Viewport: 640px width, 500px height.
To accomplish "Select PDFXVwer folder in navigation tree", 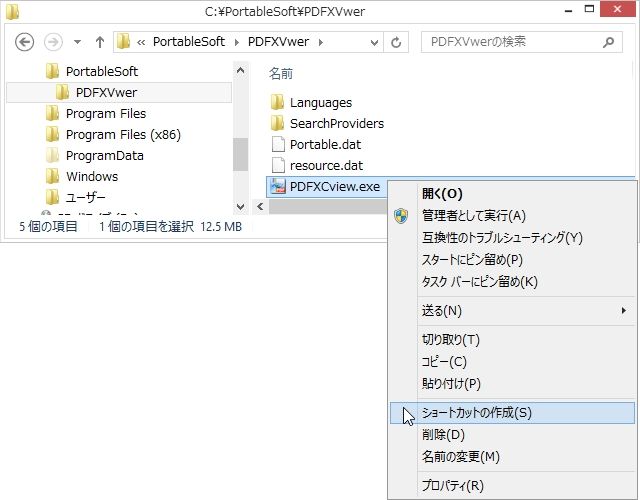I will click(119, 93).
